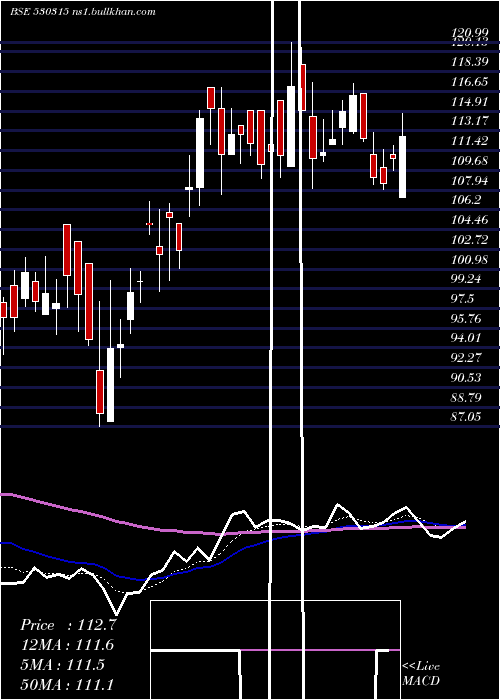The image size is (500, 700).
Task: Click the 5MA : 111.5 readout
Action: coord(62,664)
